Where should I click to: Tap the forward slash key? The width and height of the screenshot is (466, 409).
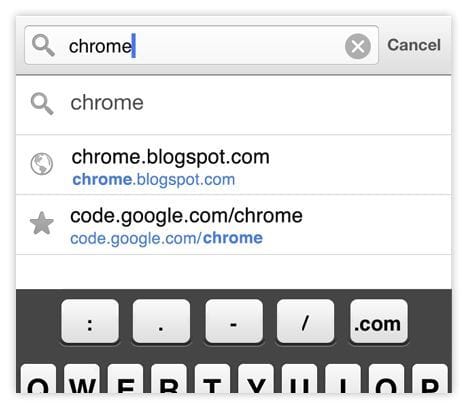pos(305,321)
